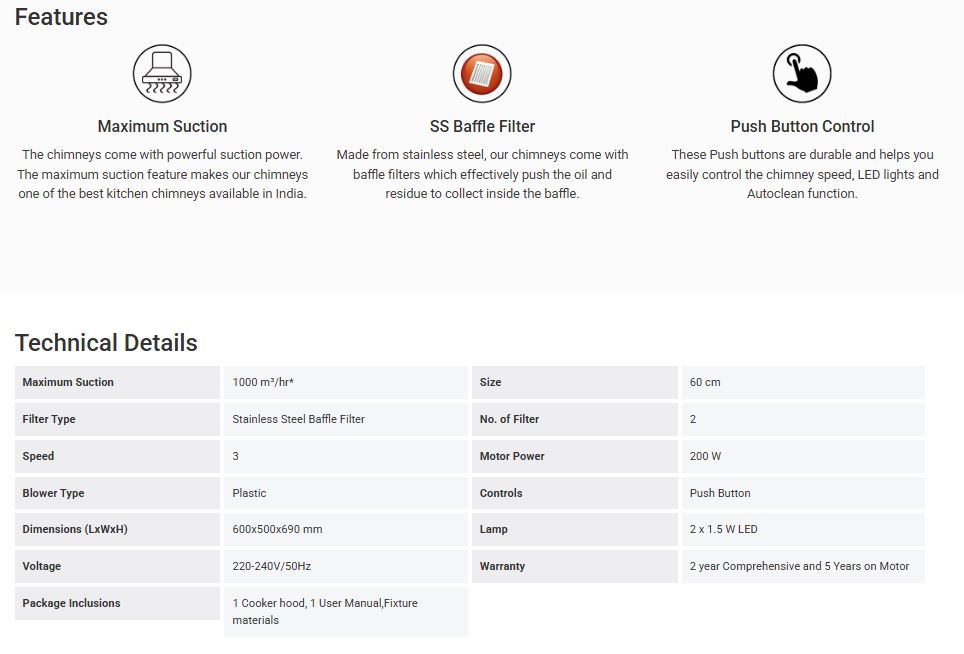The image size is (964, 654).
Task: Click the 2 x 1.5 W LED value
Action: (723, 529)
